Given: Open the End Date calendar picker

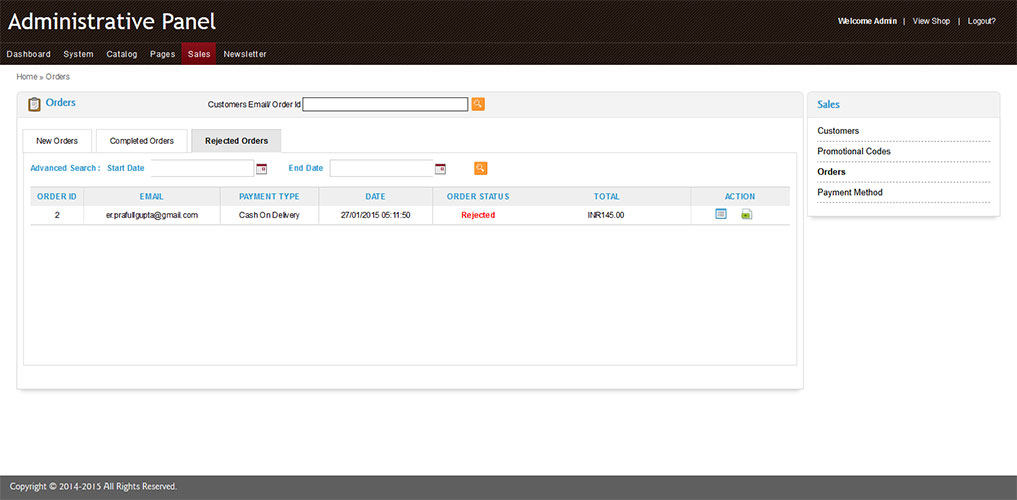Looking at the screenshot, I should pos(440,169).
